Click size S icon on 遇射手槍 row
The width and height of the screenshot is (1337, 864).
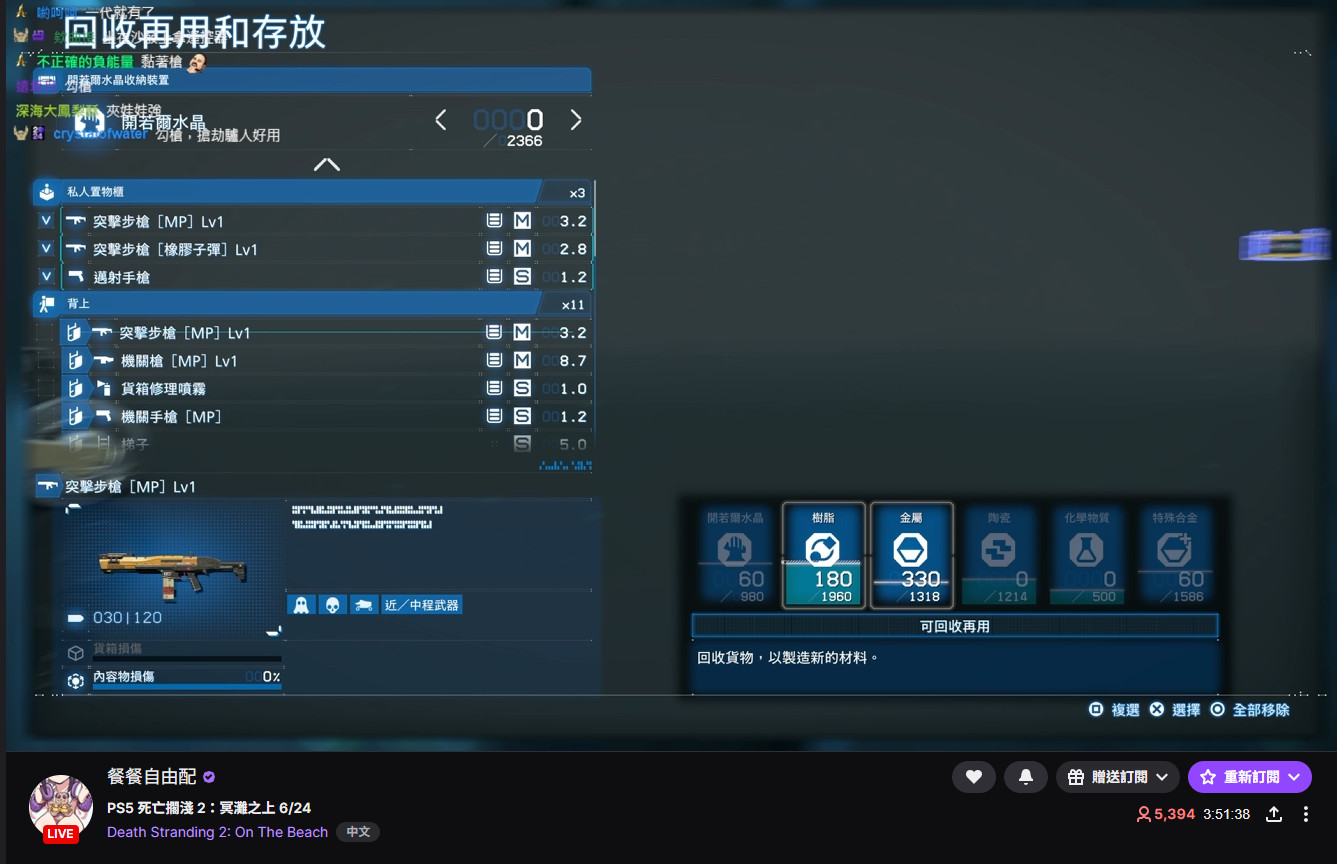click(x=522, y=276)
